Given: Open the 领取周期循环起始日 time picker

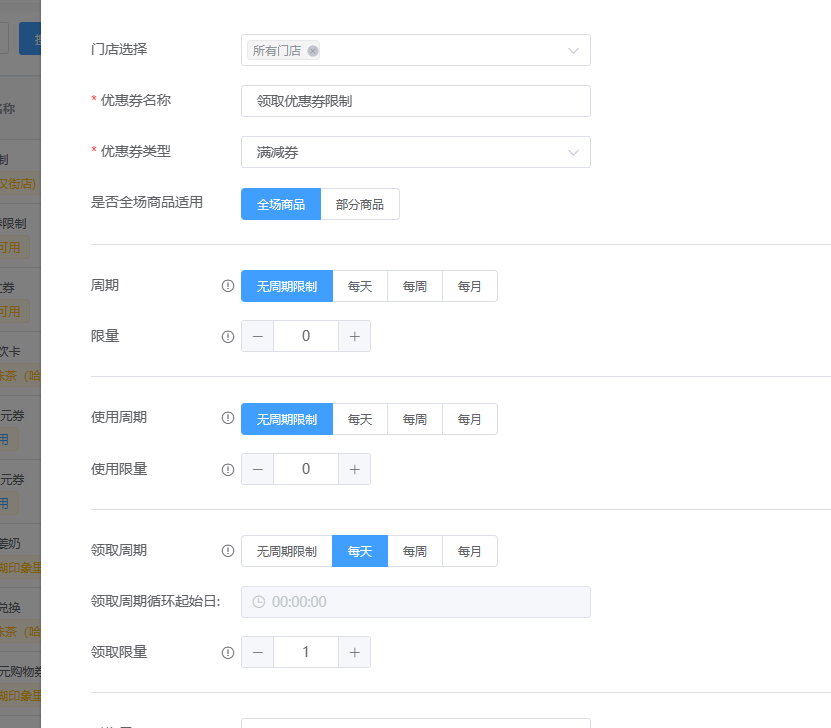Looking at the screenshot, I should coord(415,601).
